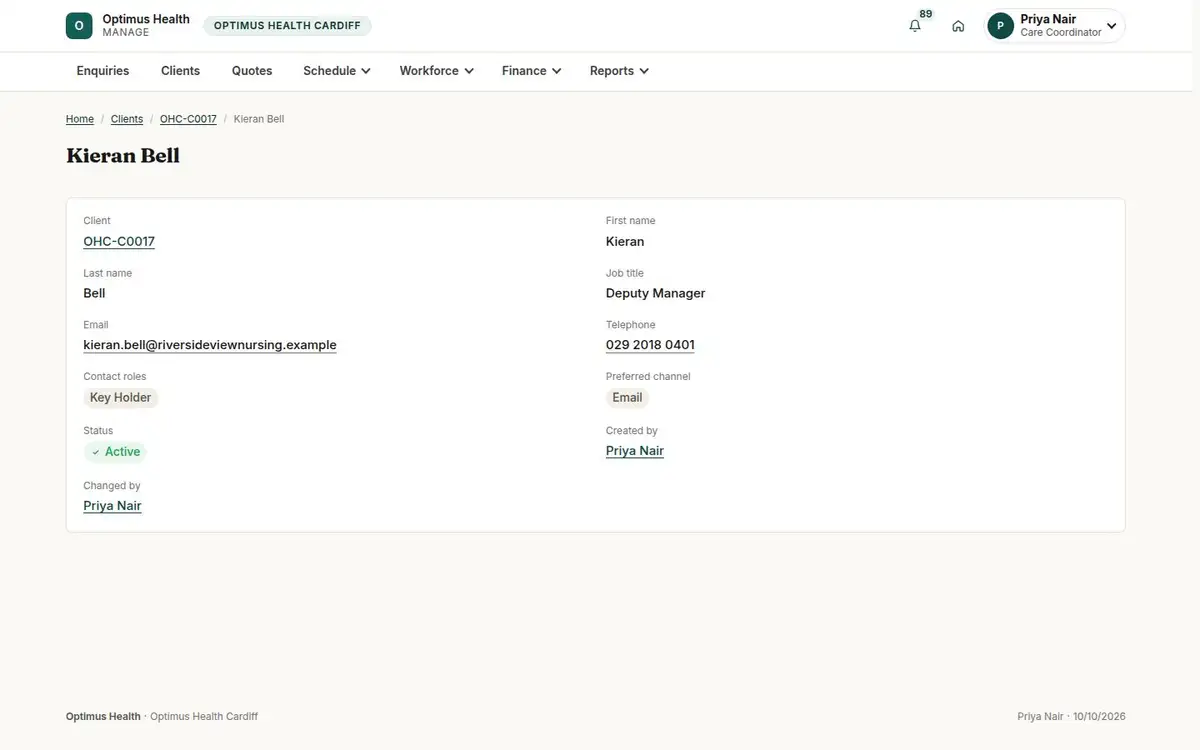
Task: Open the notifications bell icon
Action: click(915, 26)
